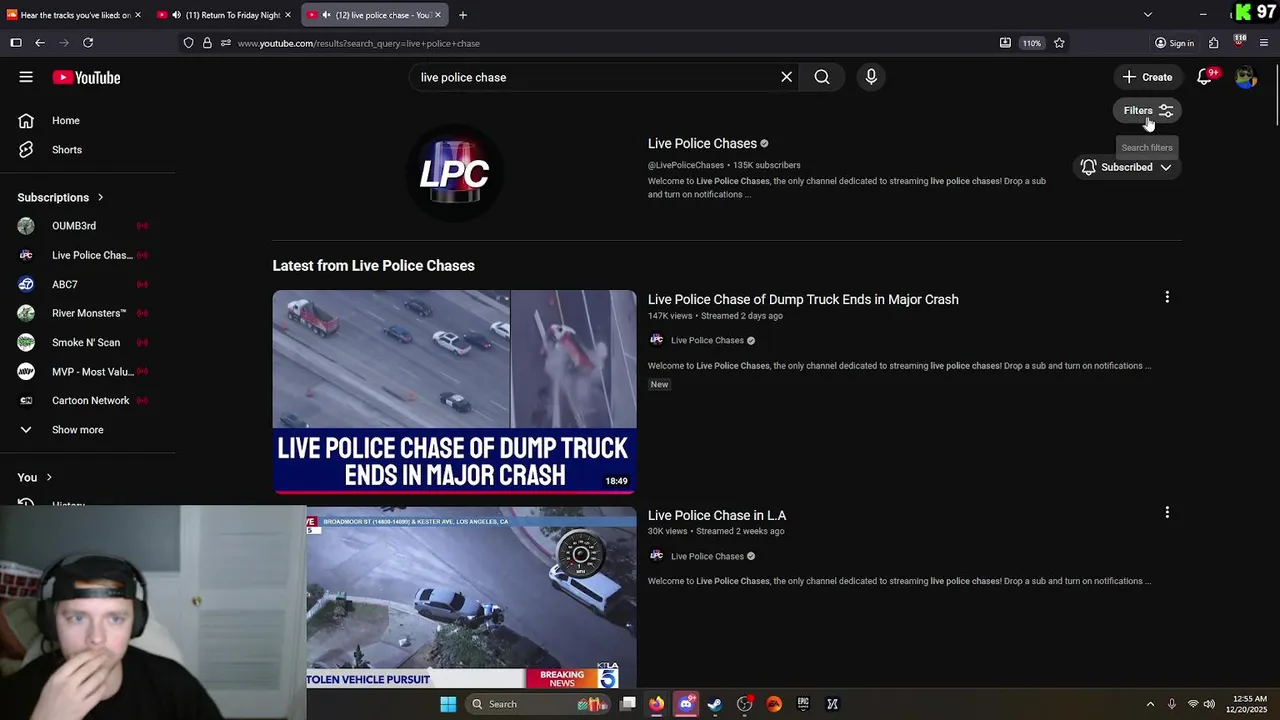Clear the search box with the X
The height and width of the screenshot is (720, 1280).
pyautogui.click(x=786, y=77)
